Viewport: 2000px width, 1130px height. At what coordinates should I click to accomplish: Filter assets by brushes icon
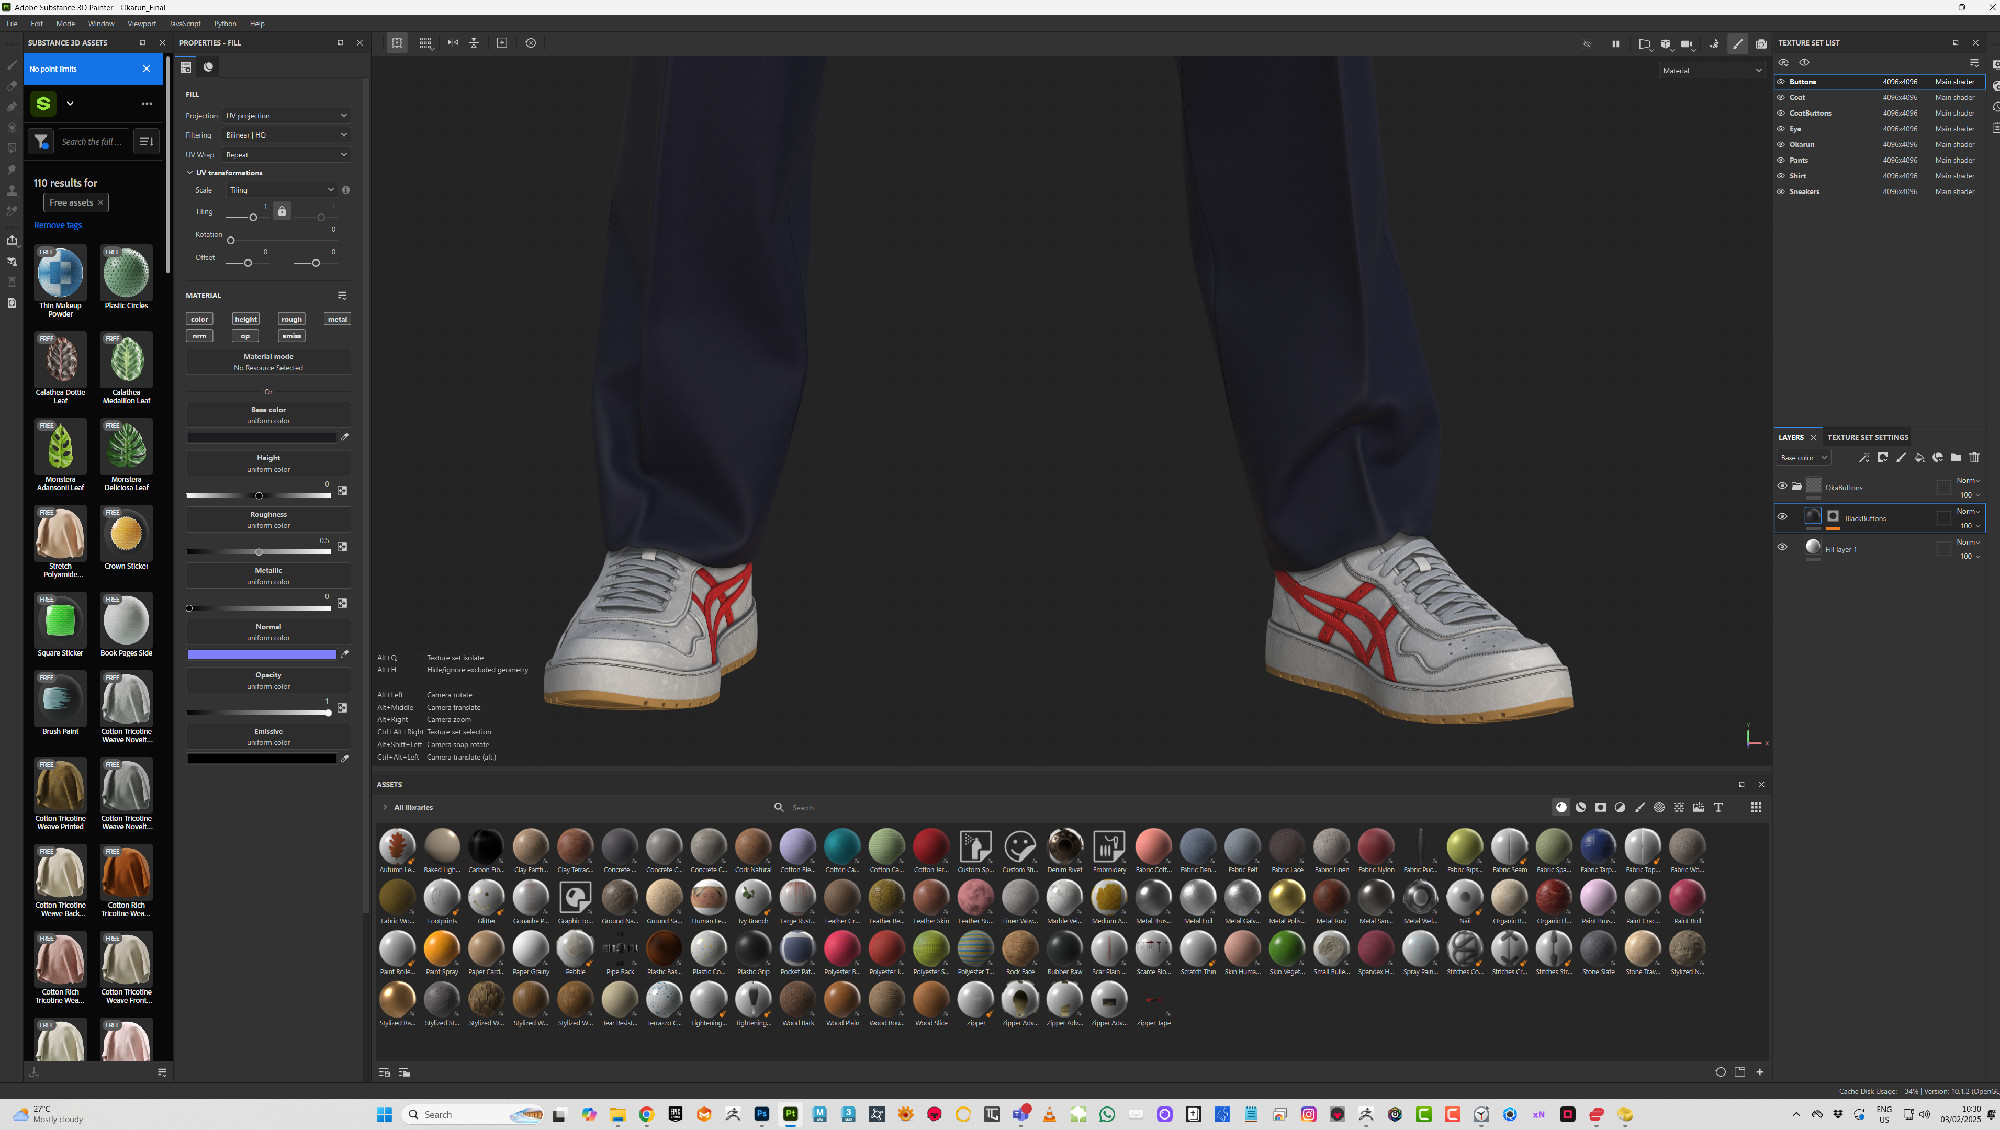(1640, 807)
